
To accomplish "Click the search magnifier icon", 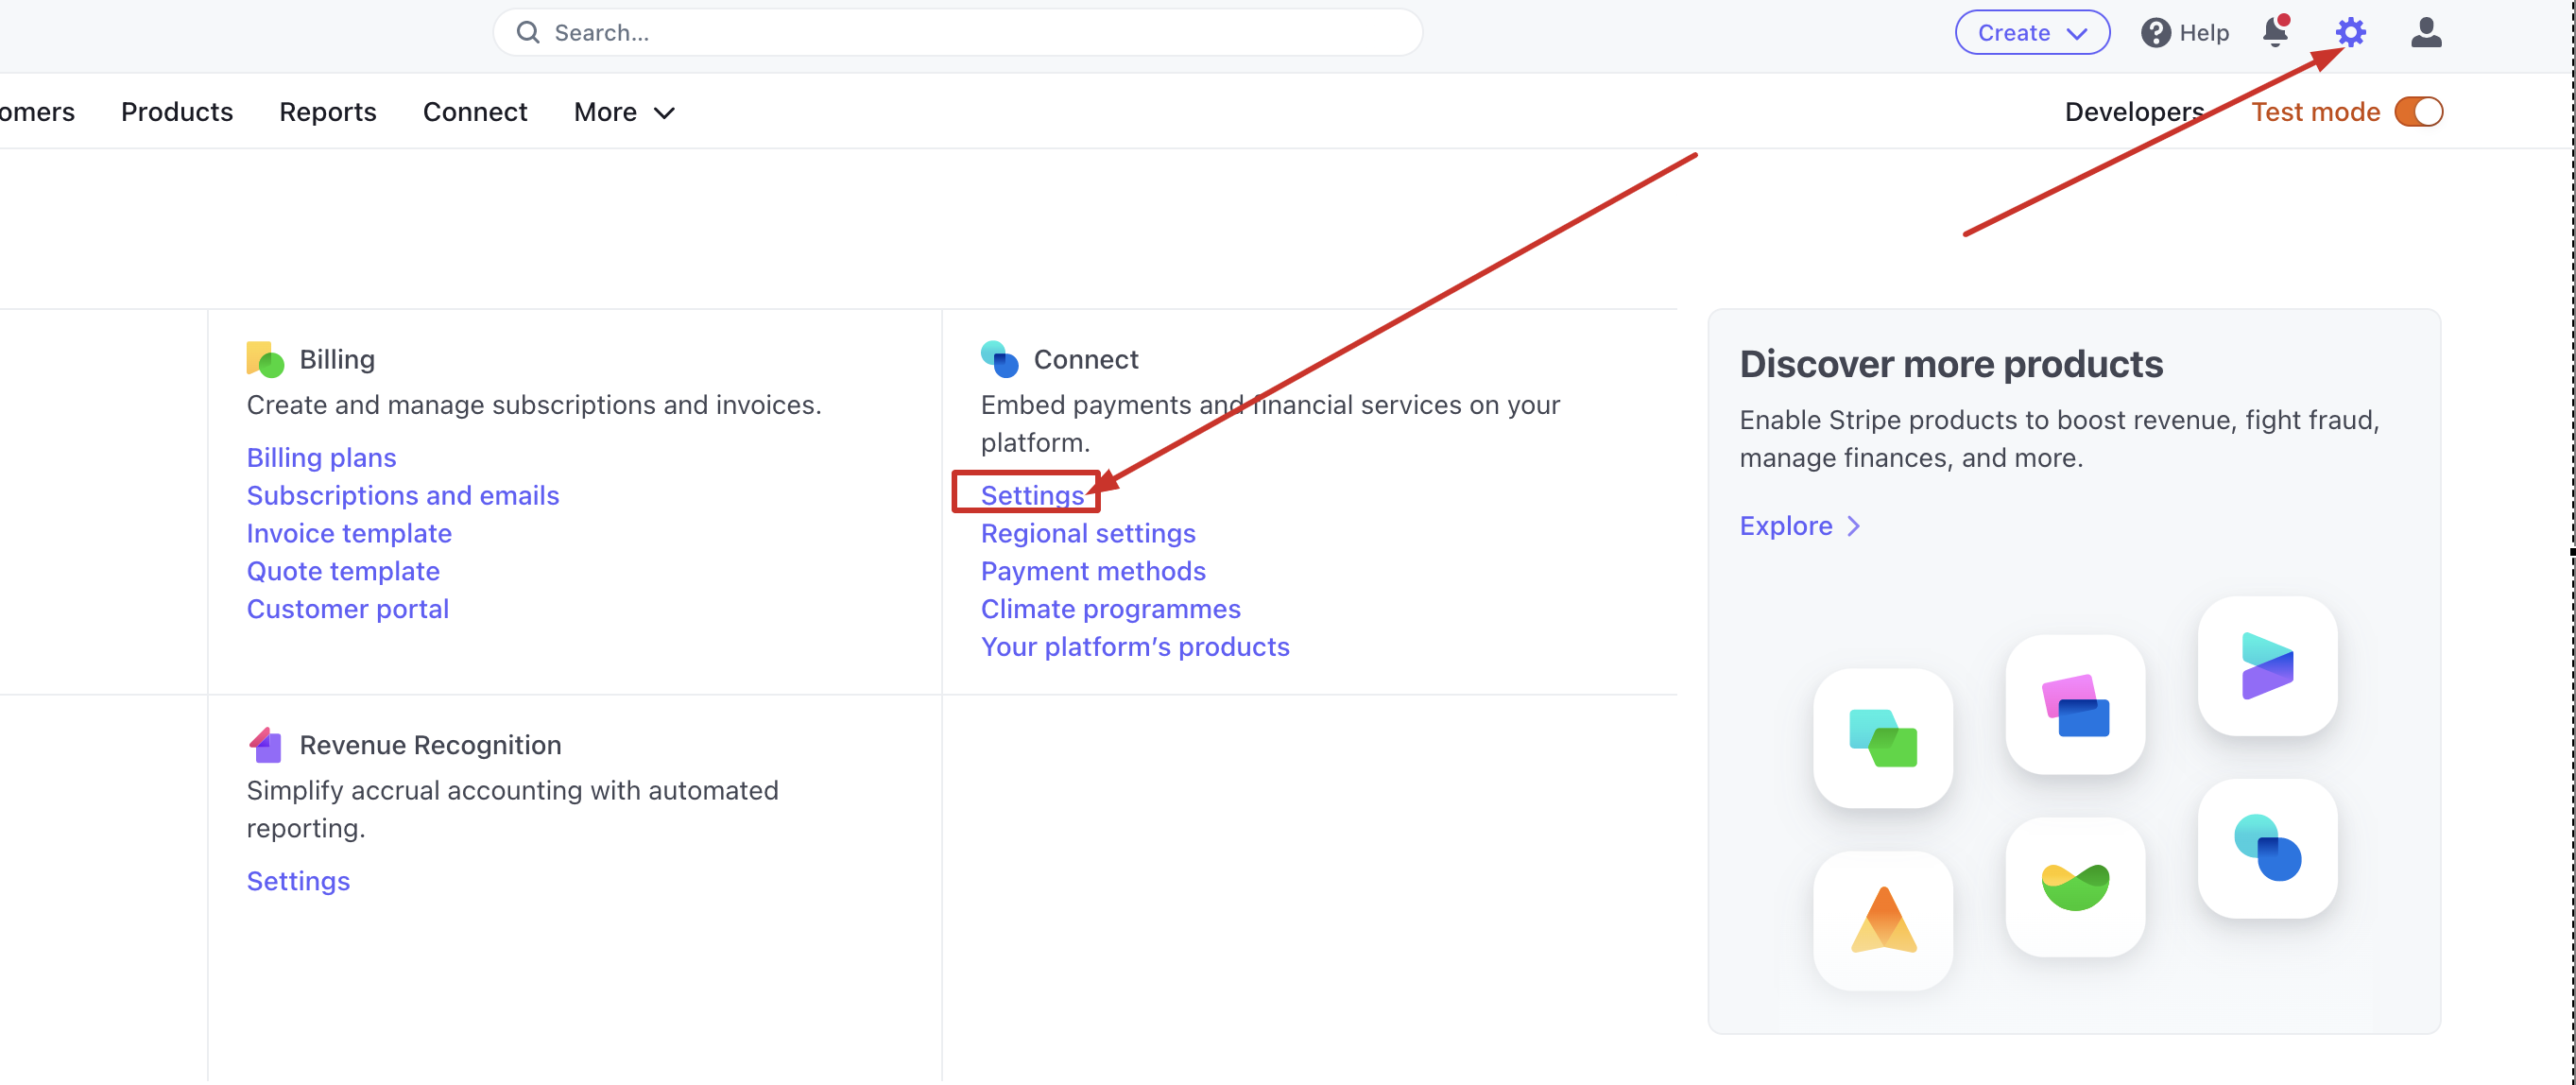I will (x=528, y=33).
